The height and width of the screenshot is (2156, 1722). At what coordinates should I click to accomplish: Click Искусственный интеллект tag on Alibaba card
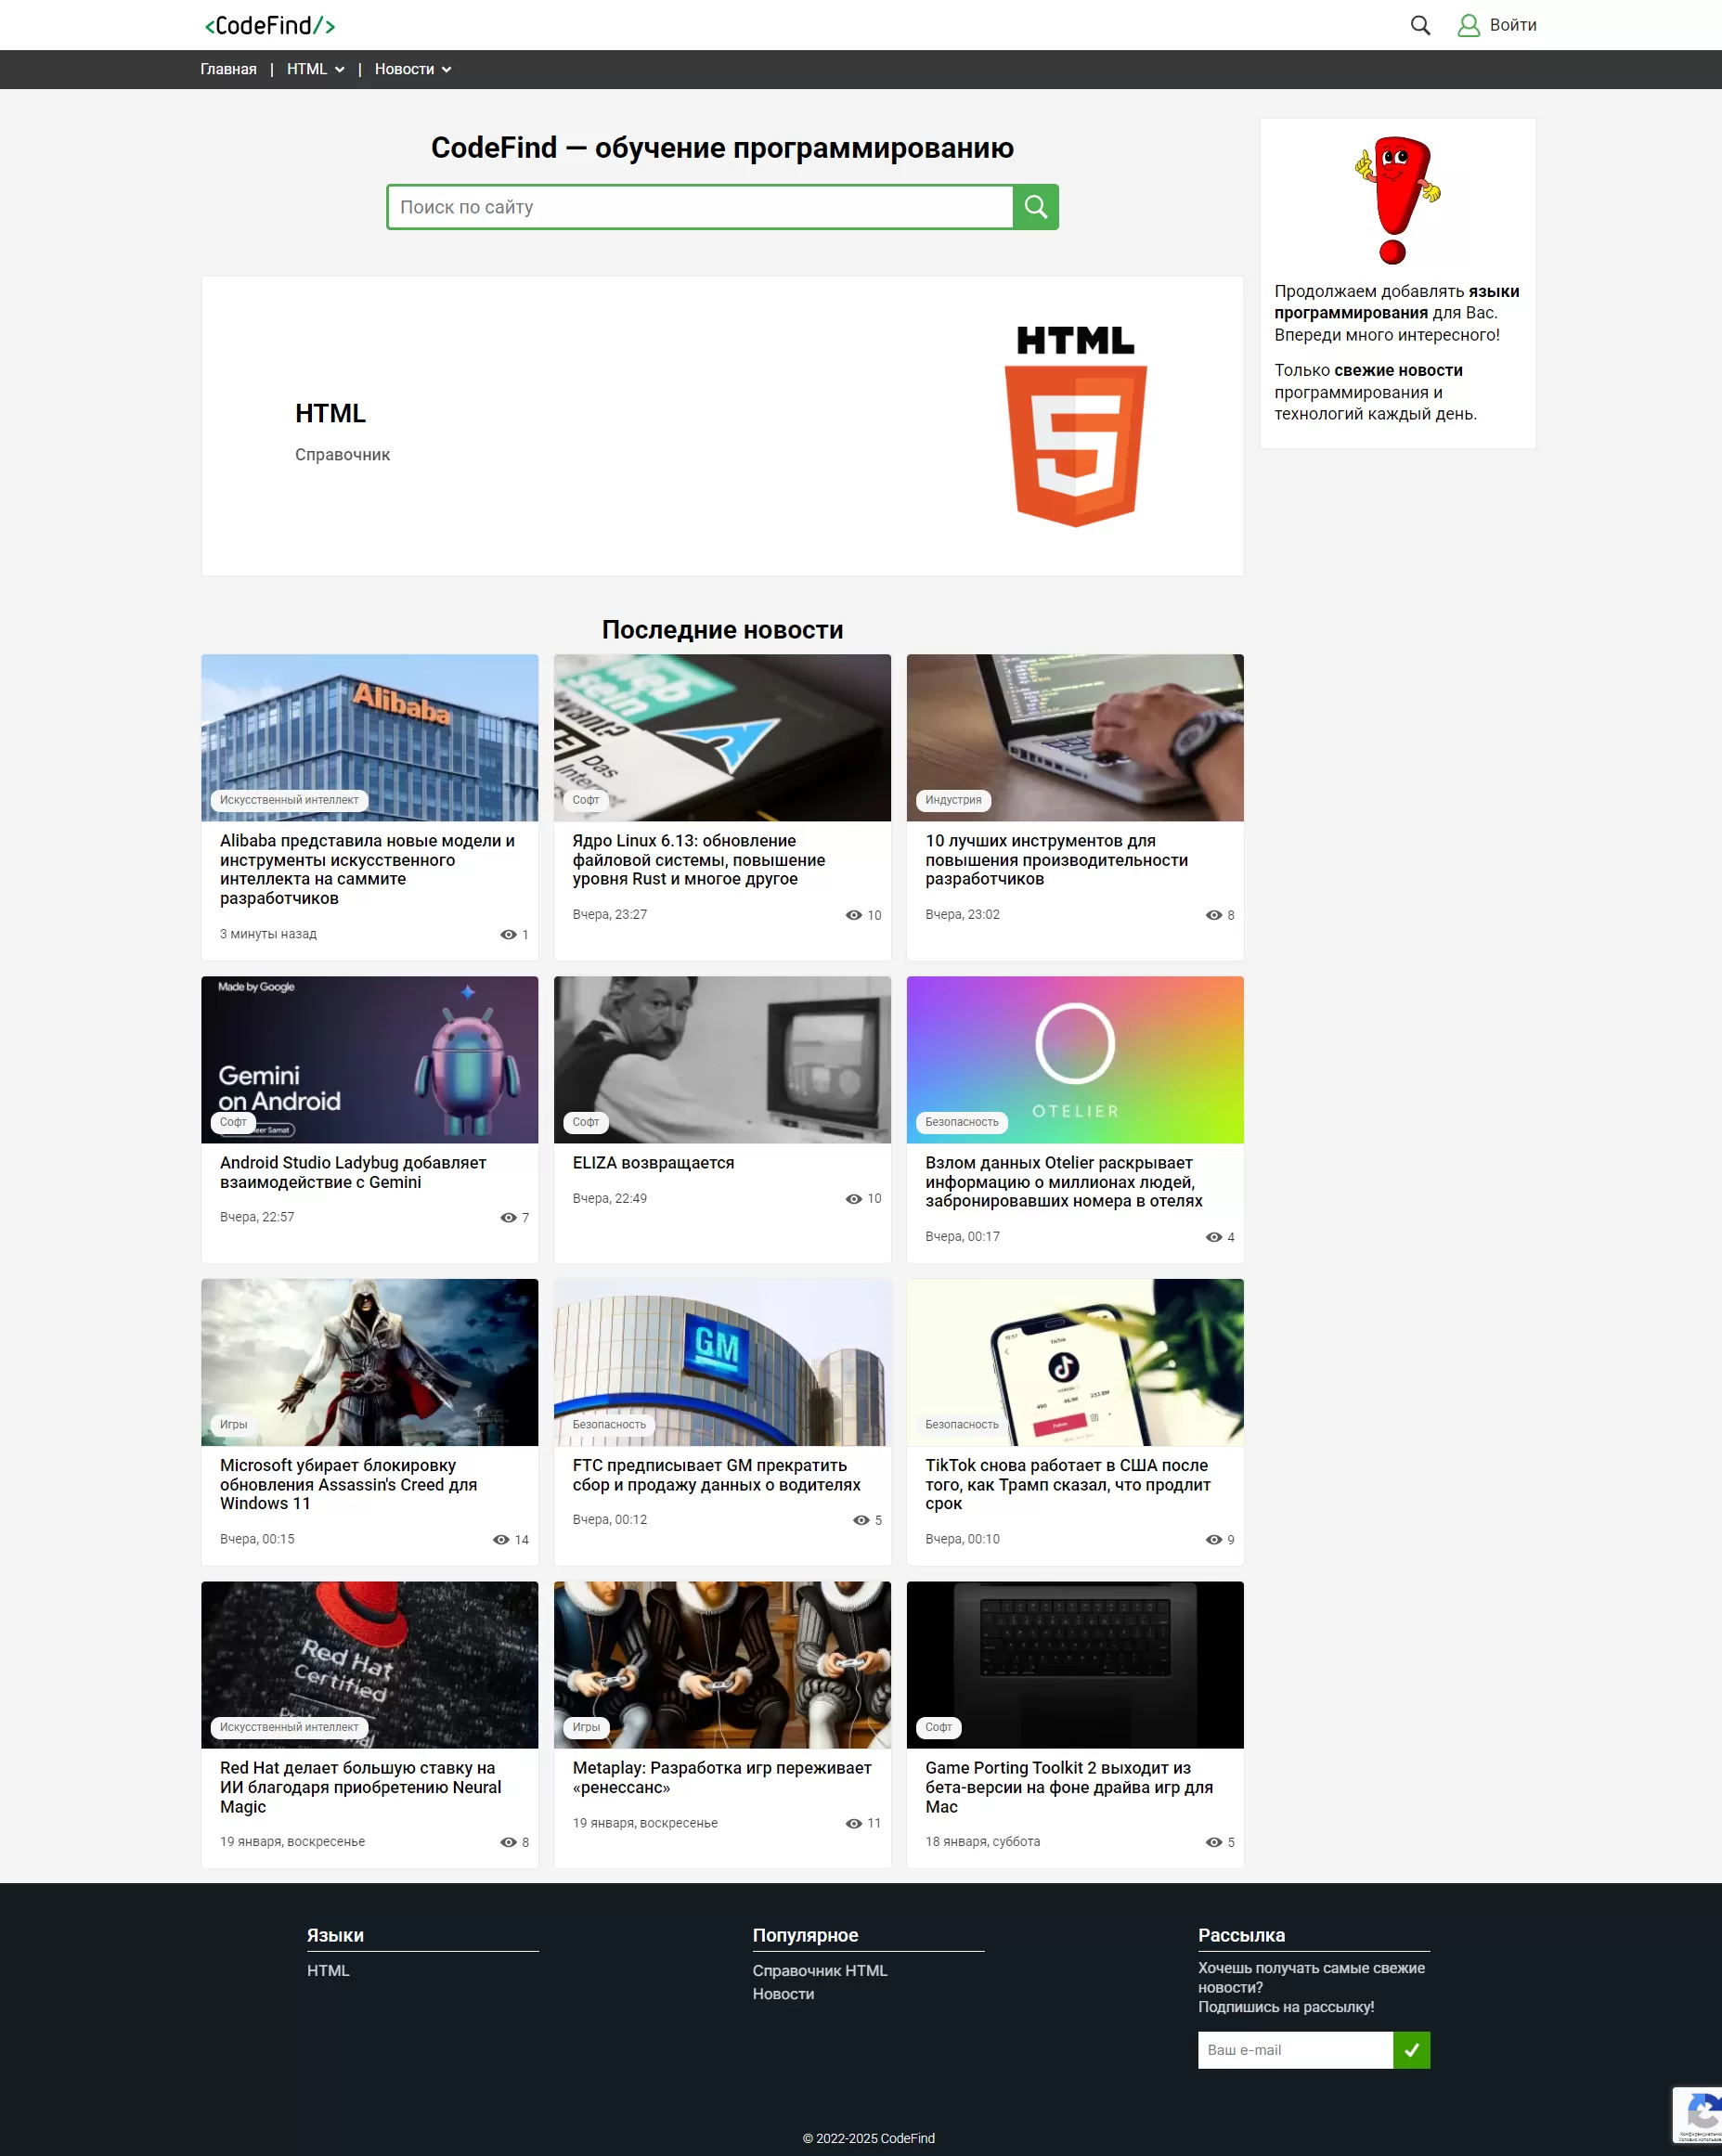coord(289,800)
